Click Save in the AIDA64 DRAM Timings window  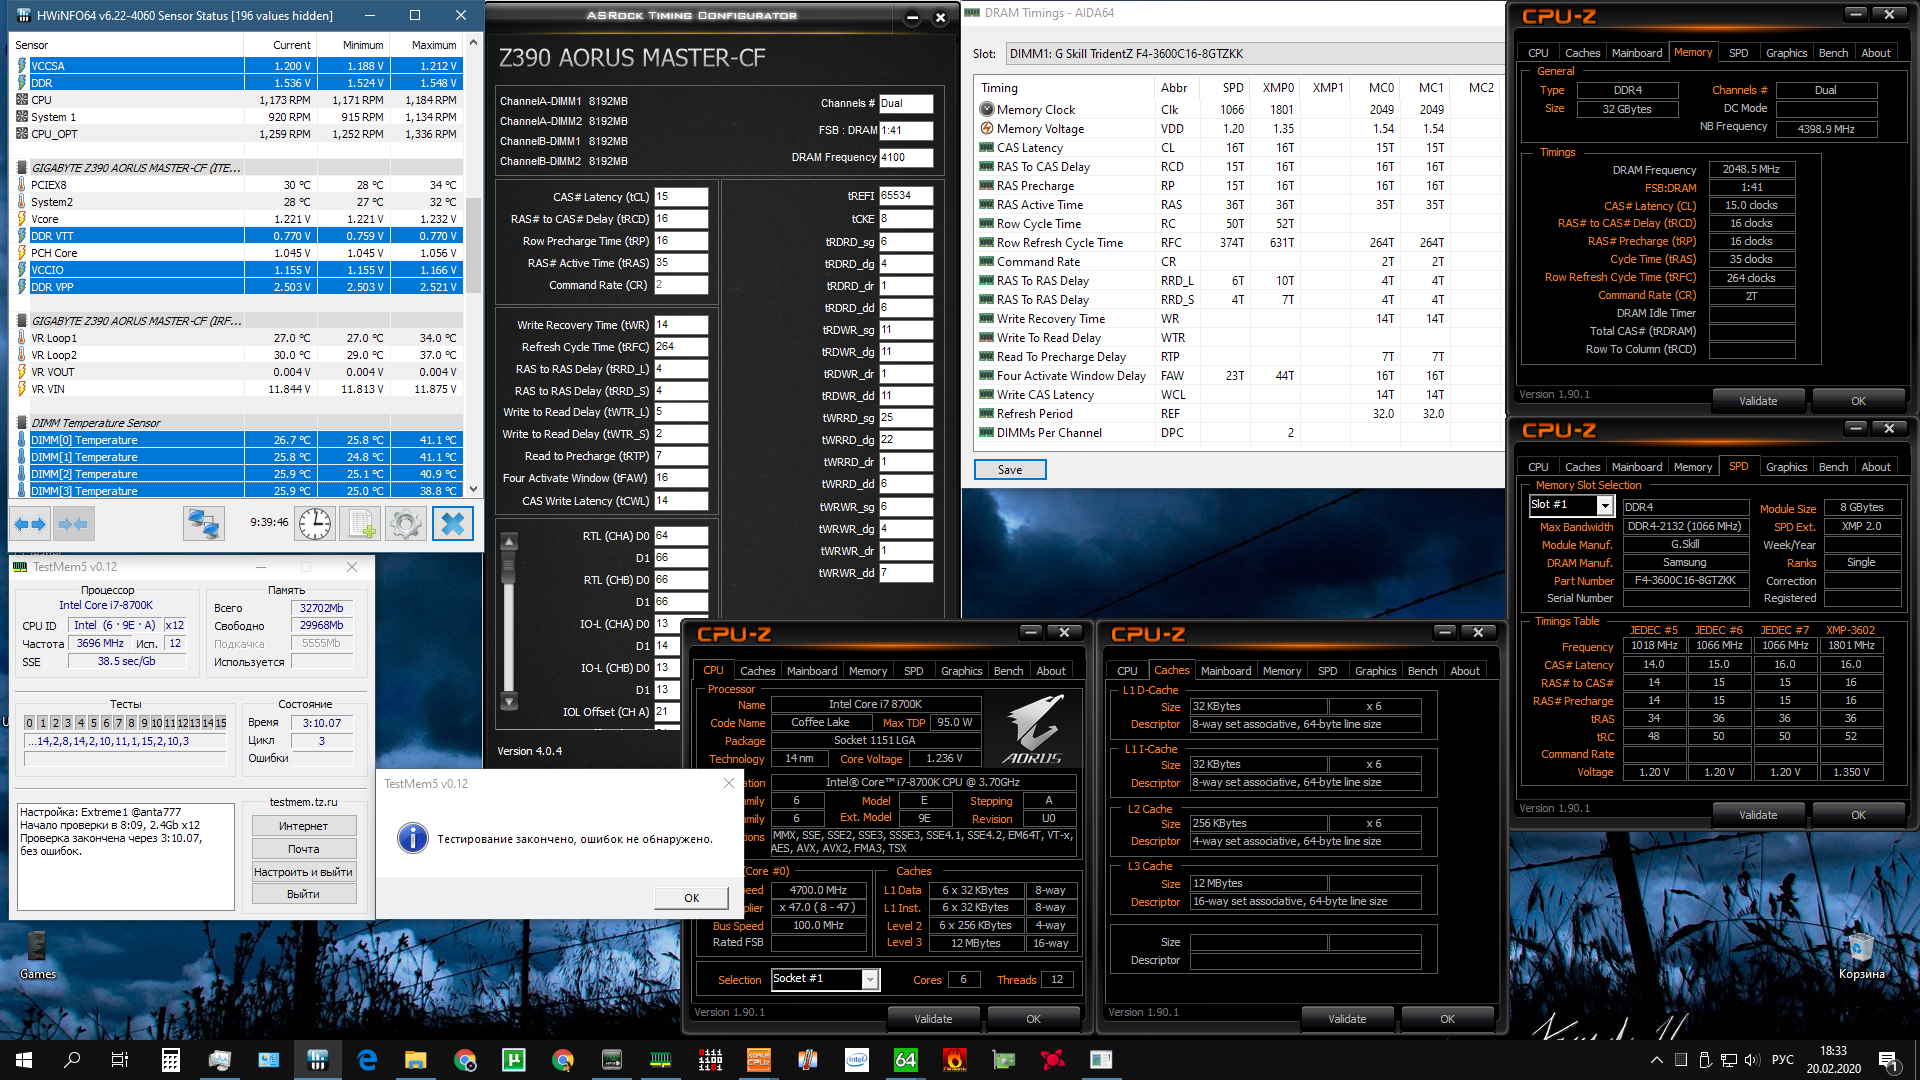(1010, 470)
